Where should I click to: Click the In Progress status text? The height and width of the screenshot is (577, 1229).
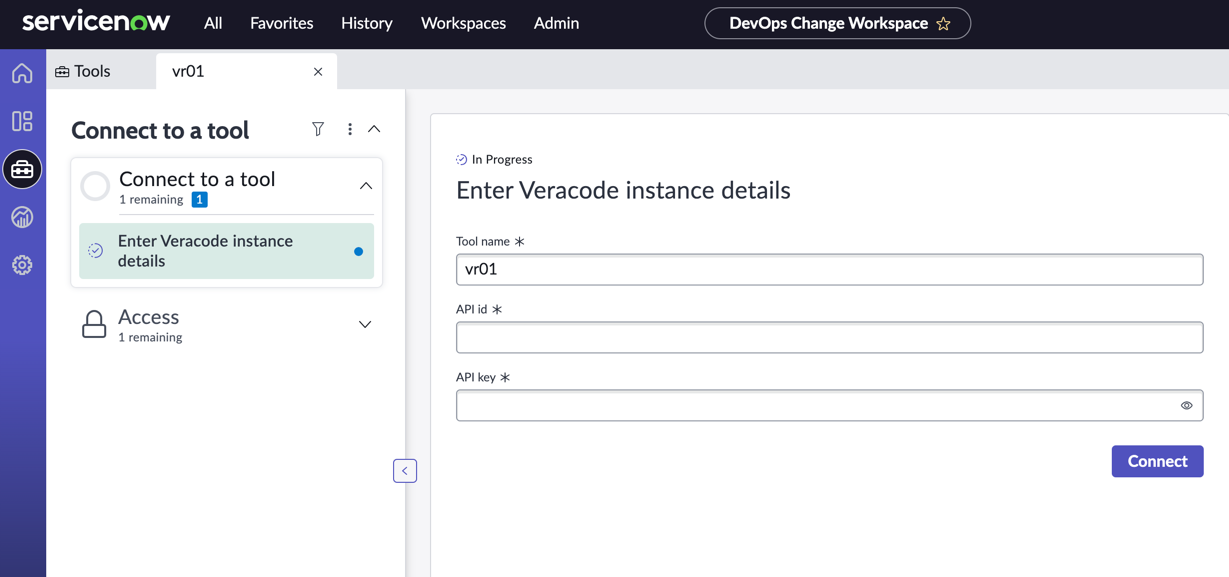coord(502,159)
